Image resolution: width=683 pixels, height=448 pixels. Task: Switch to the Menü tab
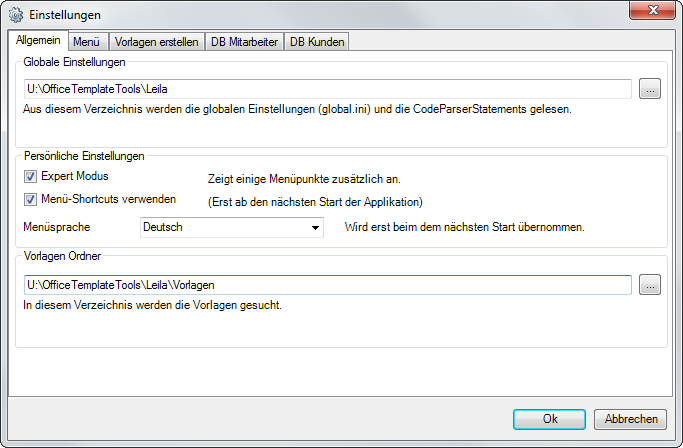tap(88, 41)
